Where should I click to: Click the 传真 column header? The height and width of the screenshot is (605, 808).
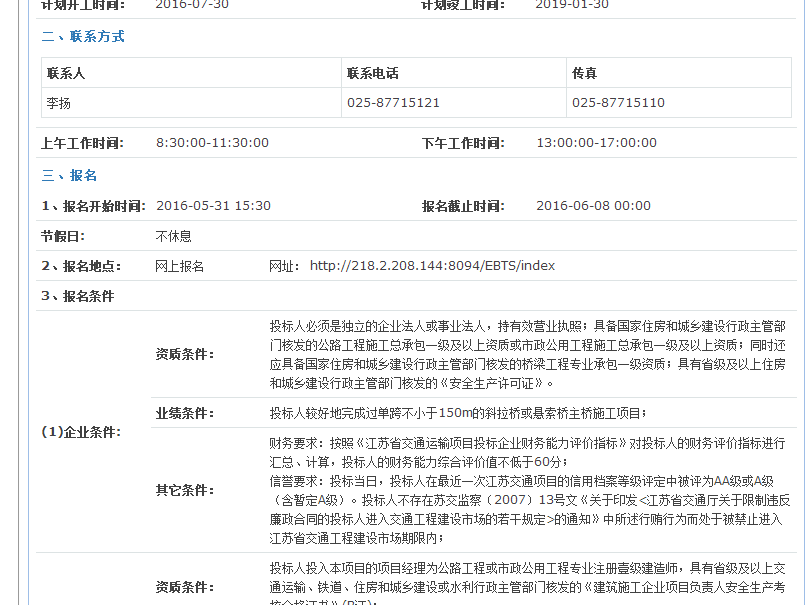click(x=584, y=74)
